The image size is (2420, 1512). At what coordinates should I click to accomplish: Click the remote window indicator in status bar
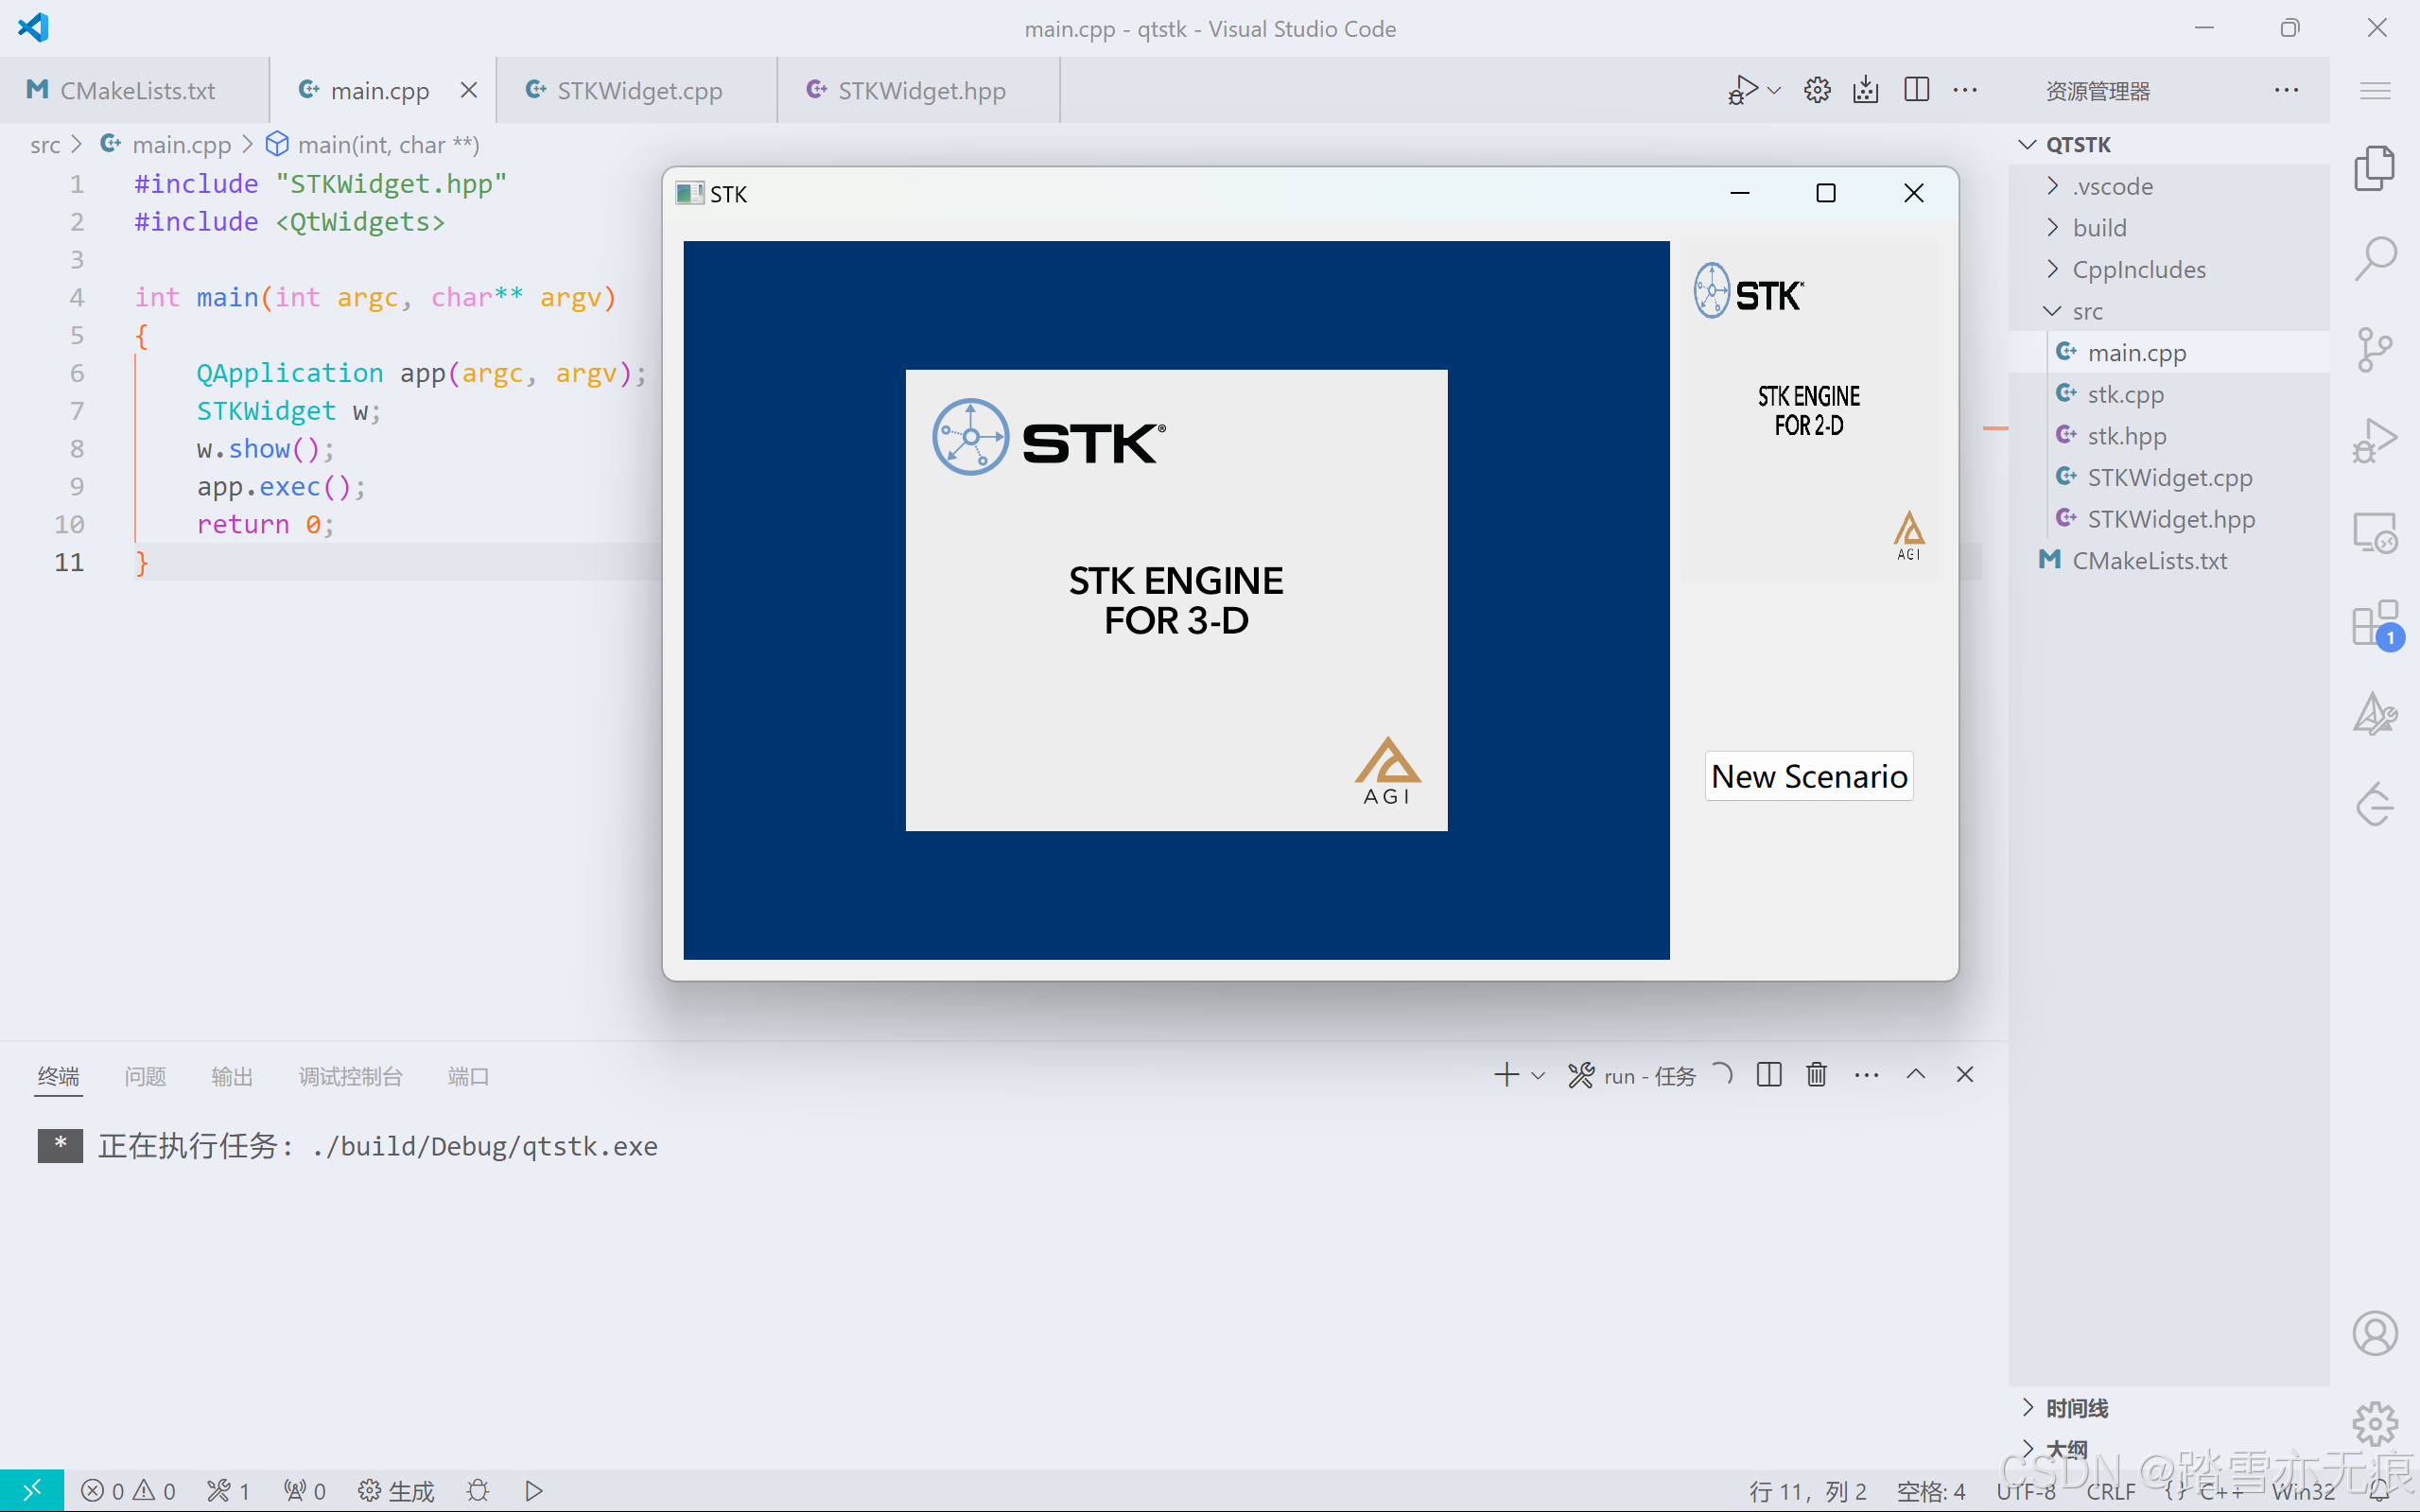[32, 1490]
